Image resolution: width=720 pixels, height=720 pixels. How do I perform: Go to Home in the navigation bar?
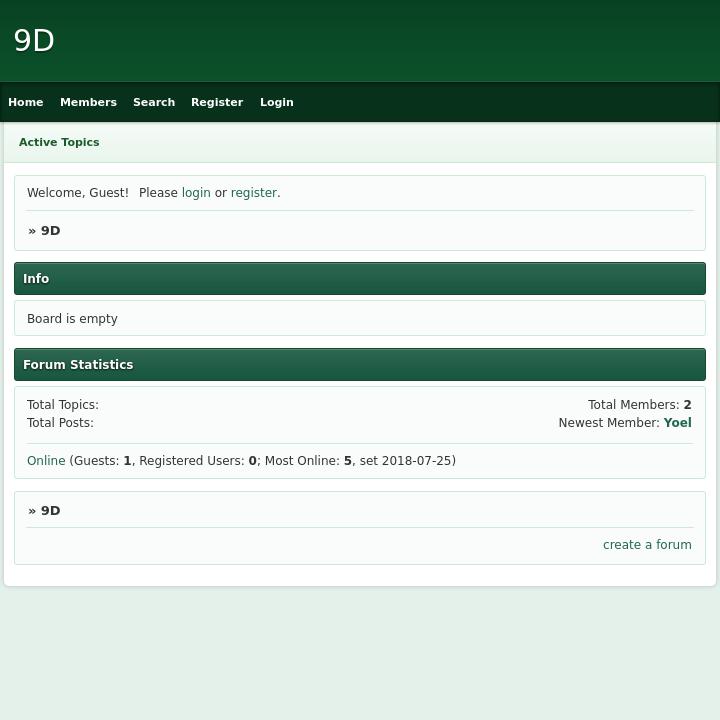point(26,102)
